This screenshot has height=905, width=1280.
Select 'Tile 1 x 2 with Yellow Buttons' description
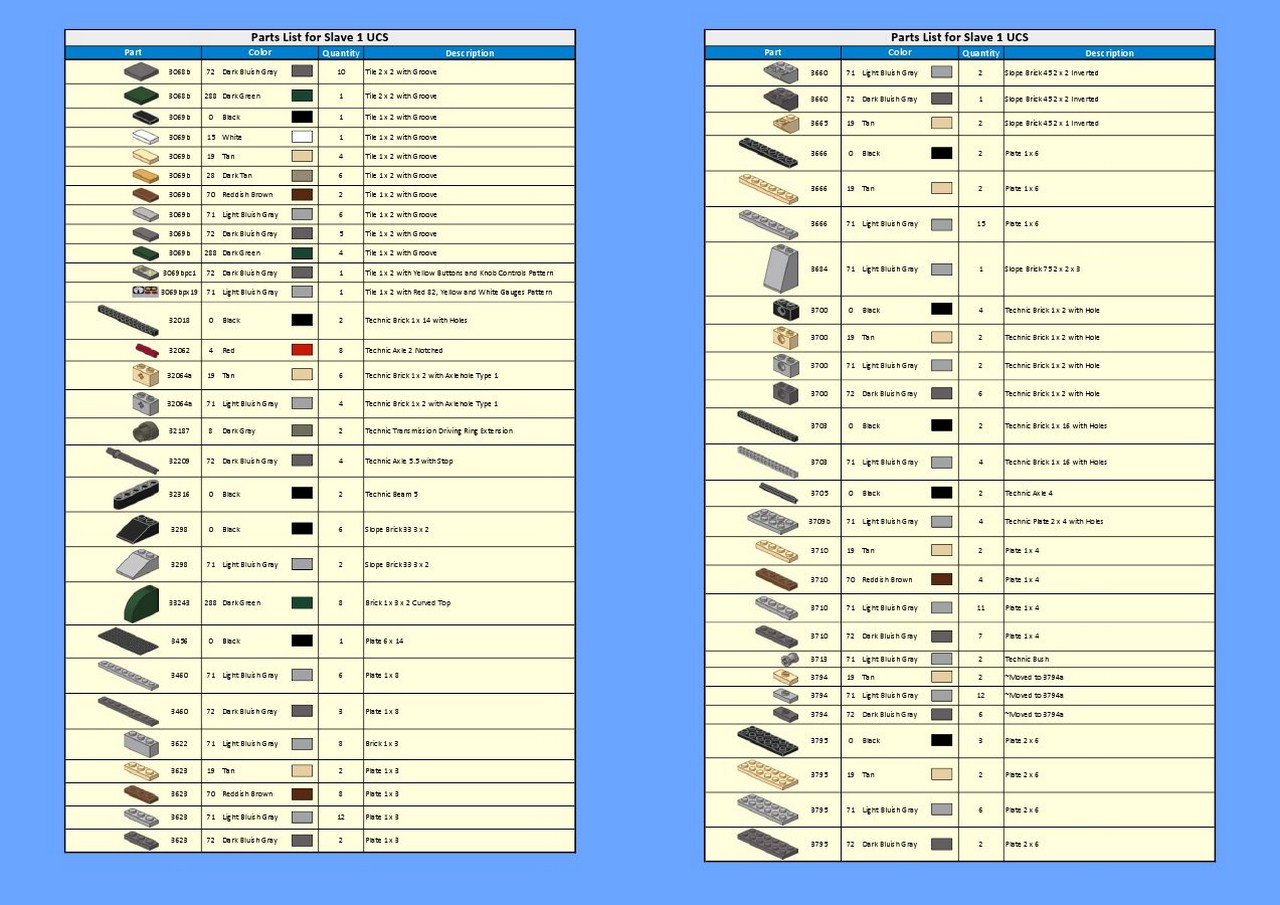(459, 273)
